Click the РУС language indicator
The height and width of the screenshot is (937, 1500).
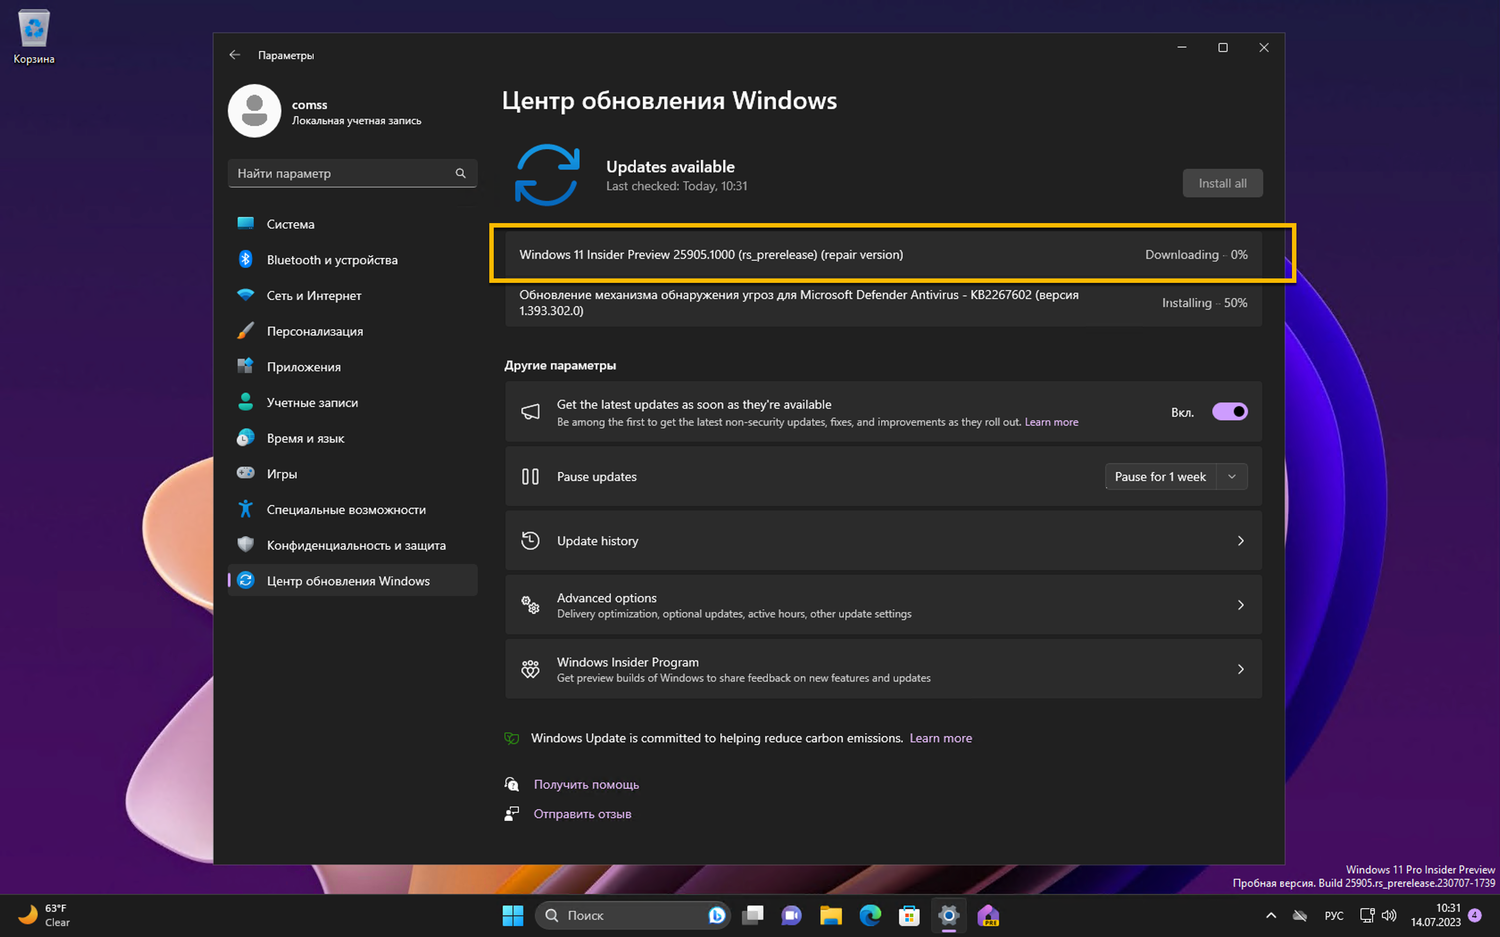pos(1334,915)
